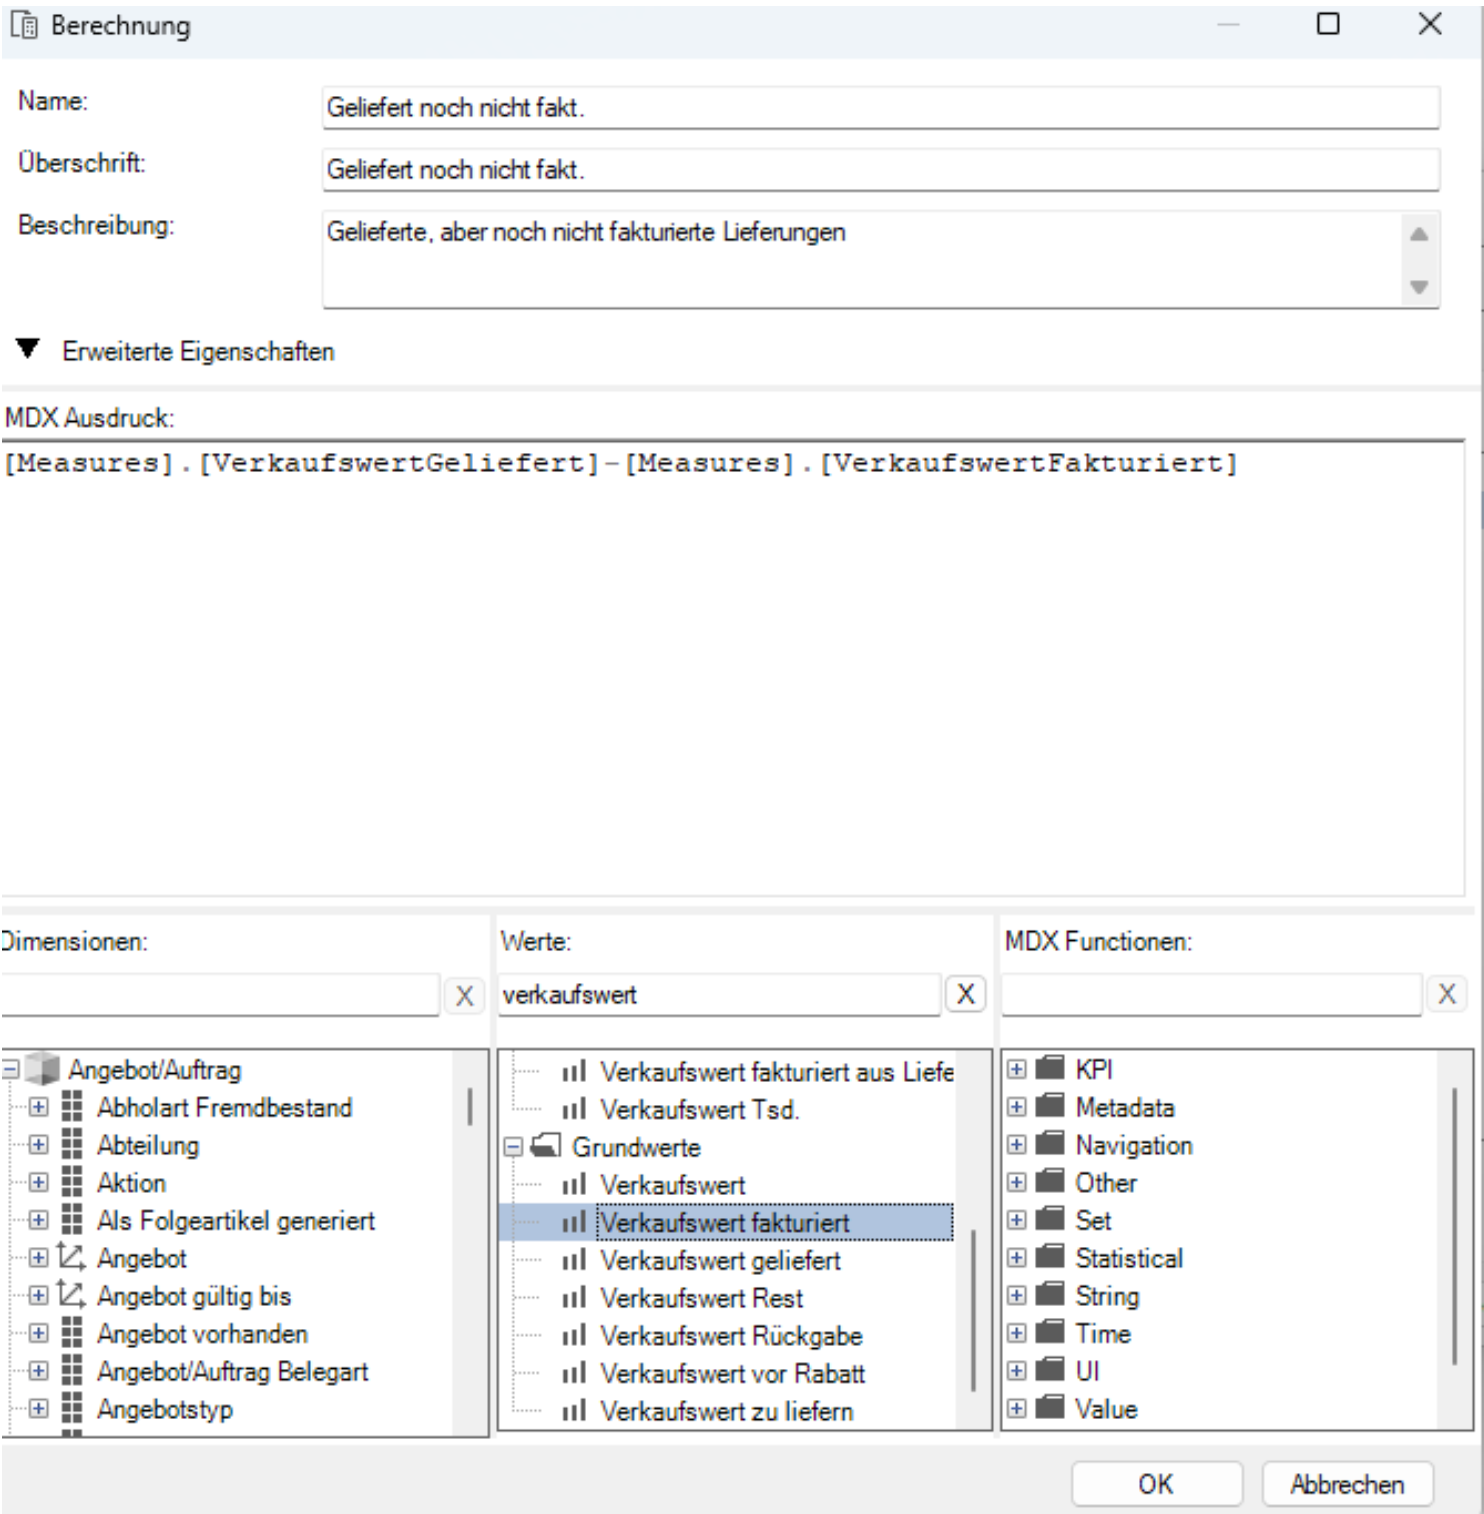Focus the MDX Functionen search box

pyautogui.click(x=1211, y=995)
